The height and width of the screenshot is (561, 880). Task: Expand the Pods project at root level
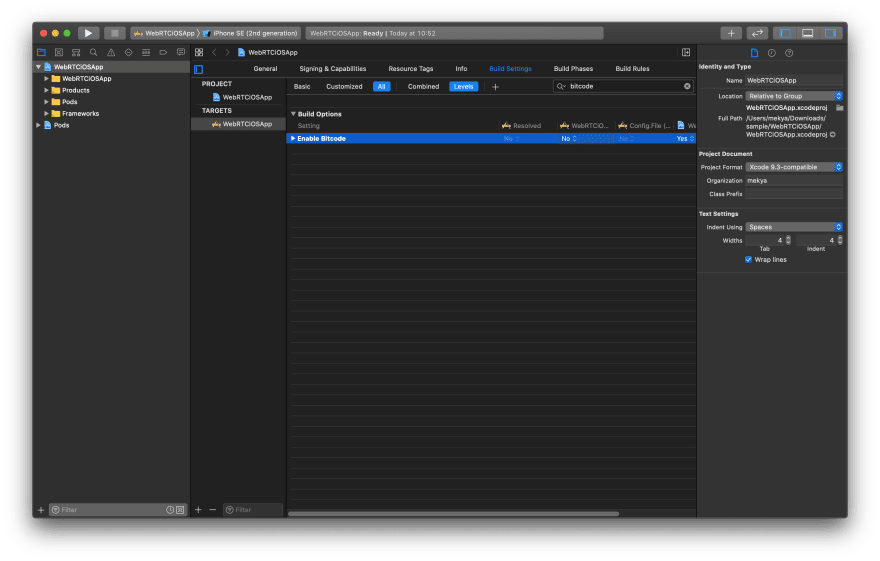point(38,125)
